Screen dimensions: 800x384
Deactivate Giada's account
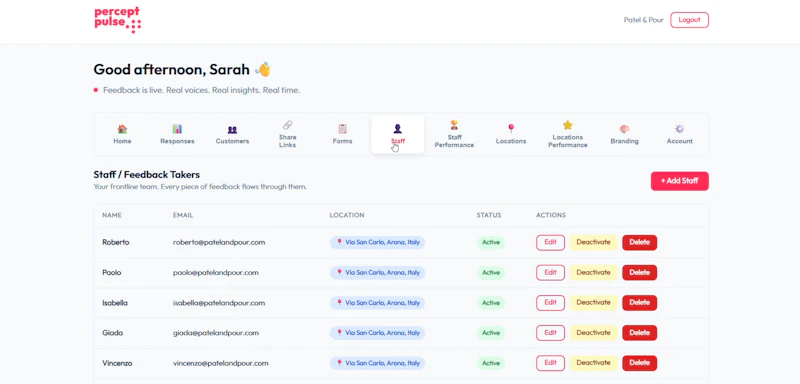pos(593,333)
